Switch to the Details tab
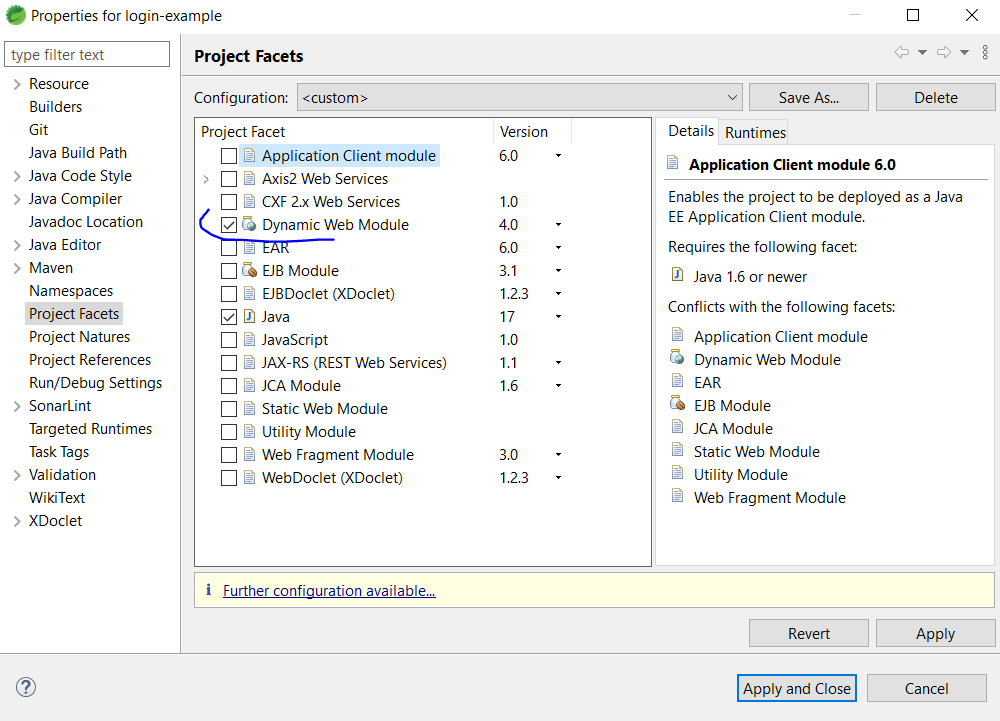This screenshot has width=1000, height=721. (691, 131)
